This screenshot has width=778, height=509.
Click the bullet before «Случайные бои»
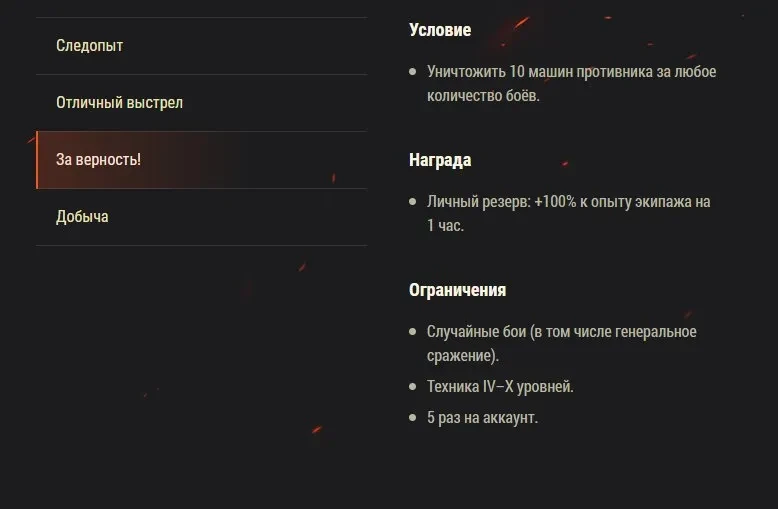(413, 332)
